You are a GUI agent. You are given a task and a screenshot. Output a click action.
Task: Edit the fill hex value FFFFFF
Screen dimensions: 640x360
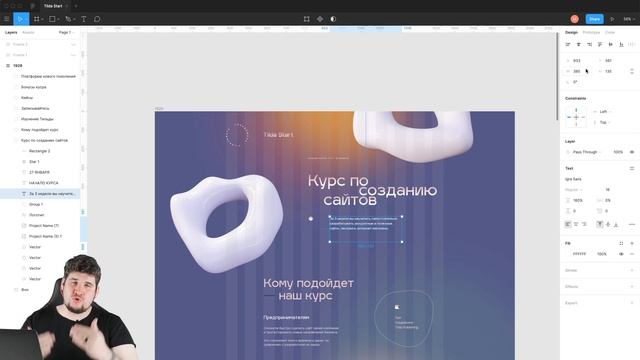point(579,254)
